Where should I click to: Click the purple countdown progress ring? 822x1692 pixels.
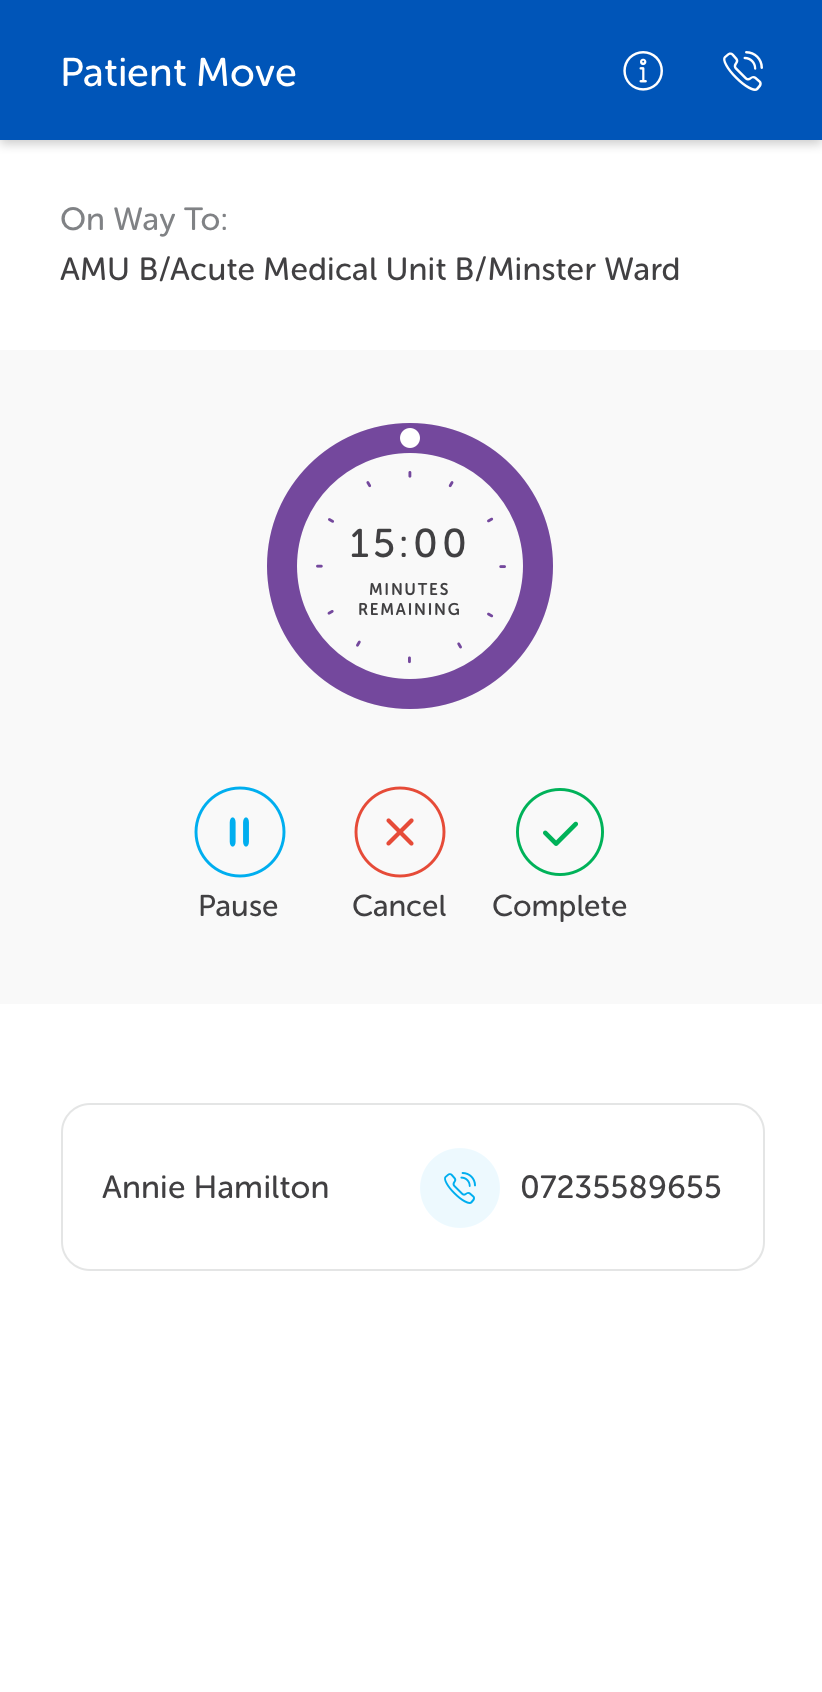(283, 566)
